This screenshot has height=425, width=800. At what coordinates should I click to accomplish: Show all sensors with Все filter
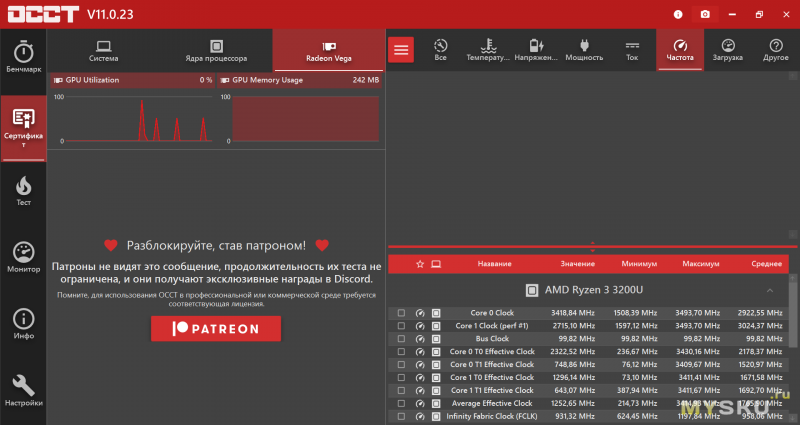(440, 50)
